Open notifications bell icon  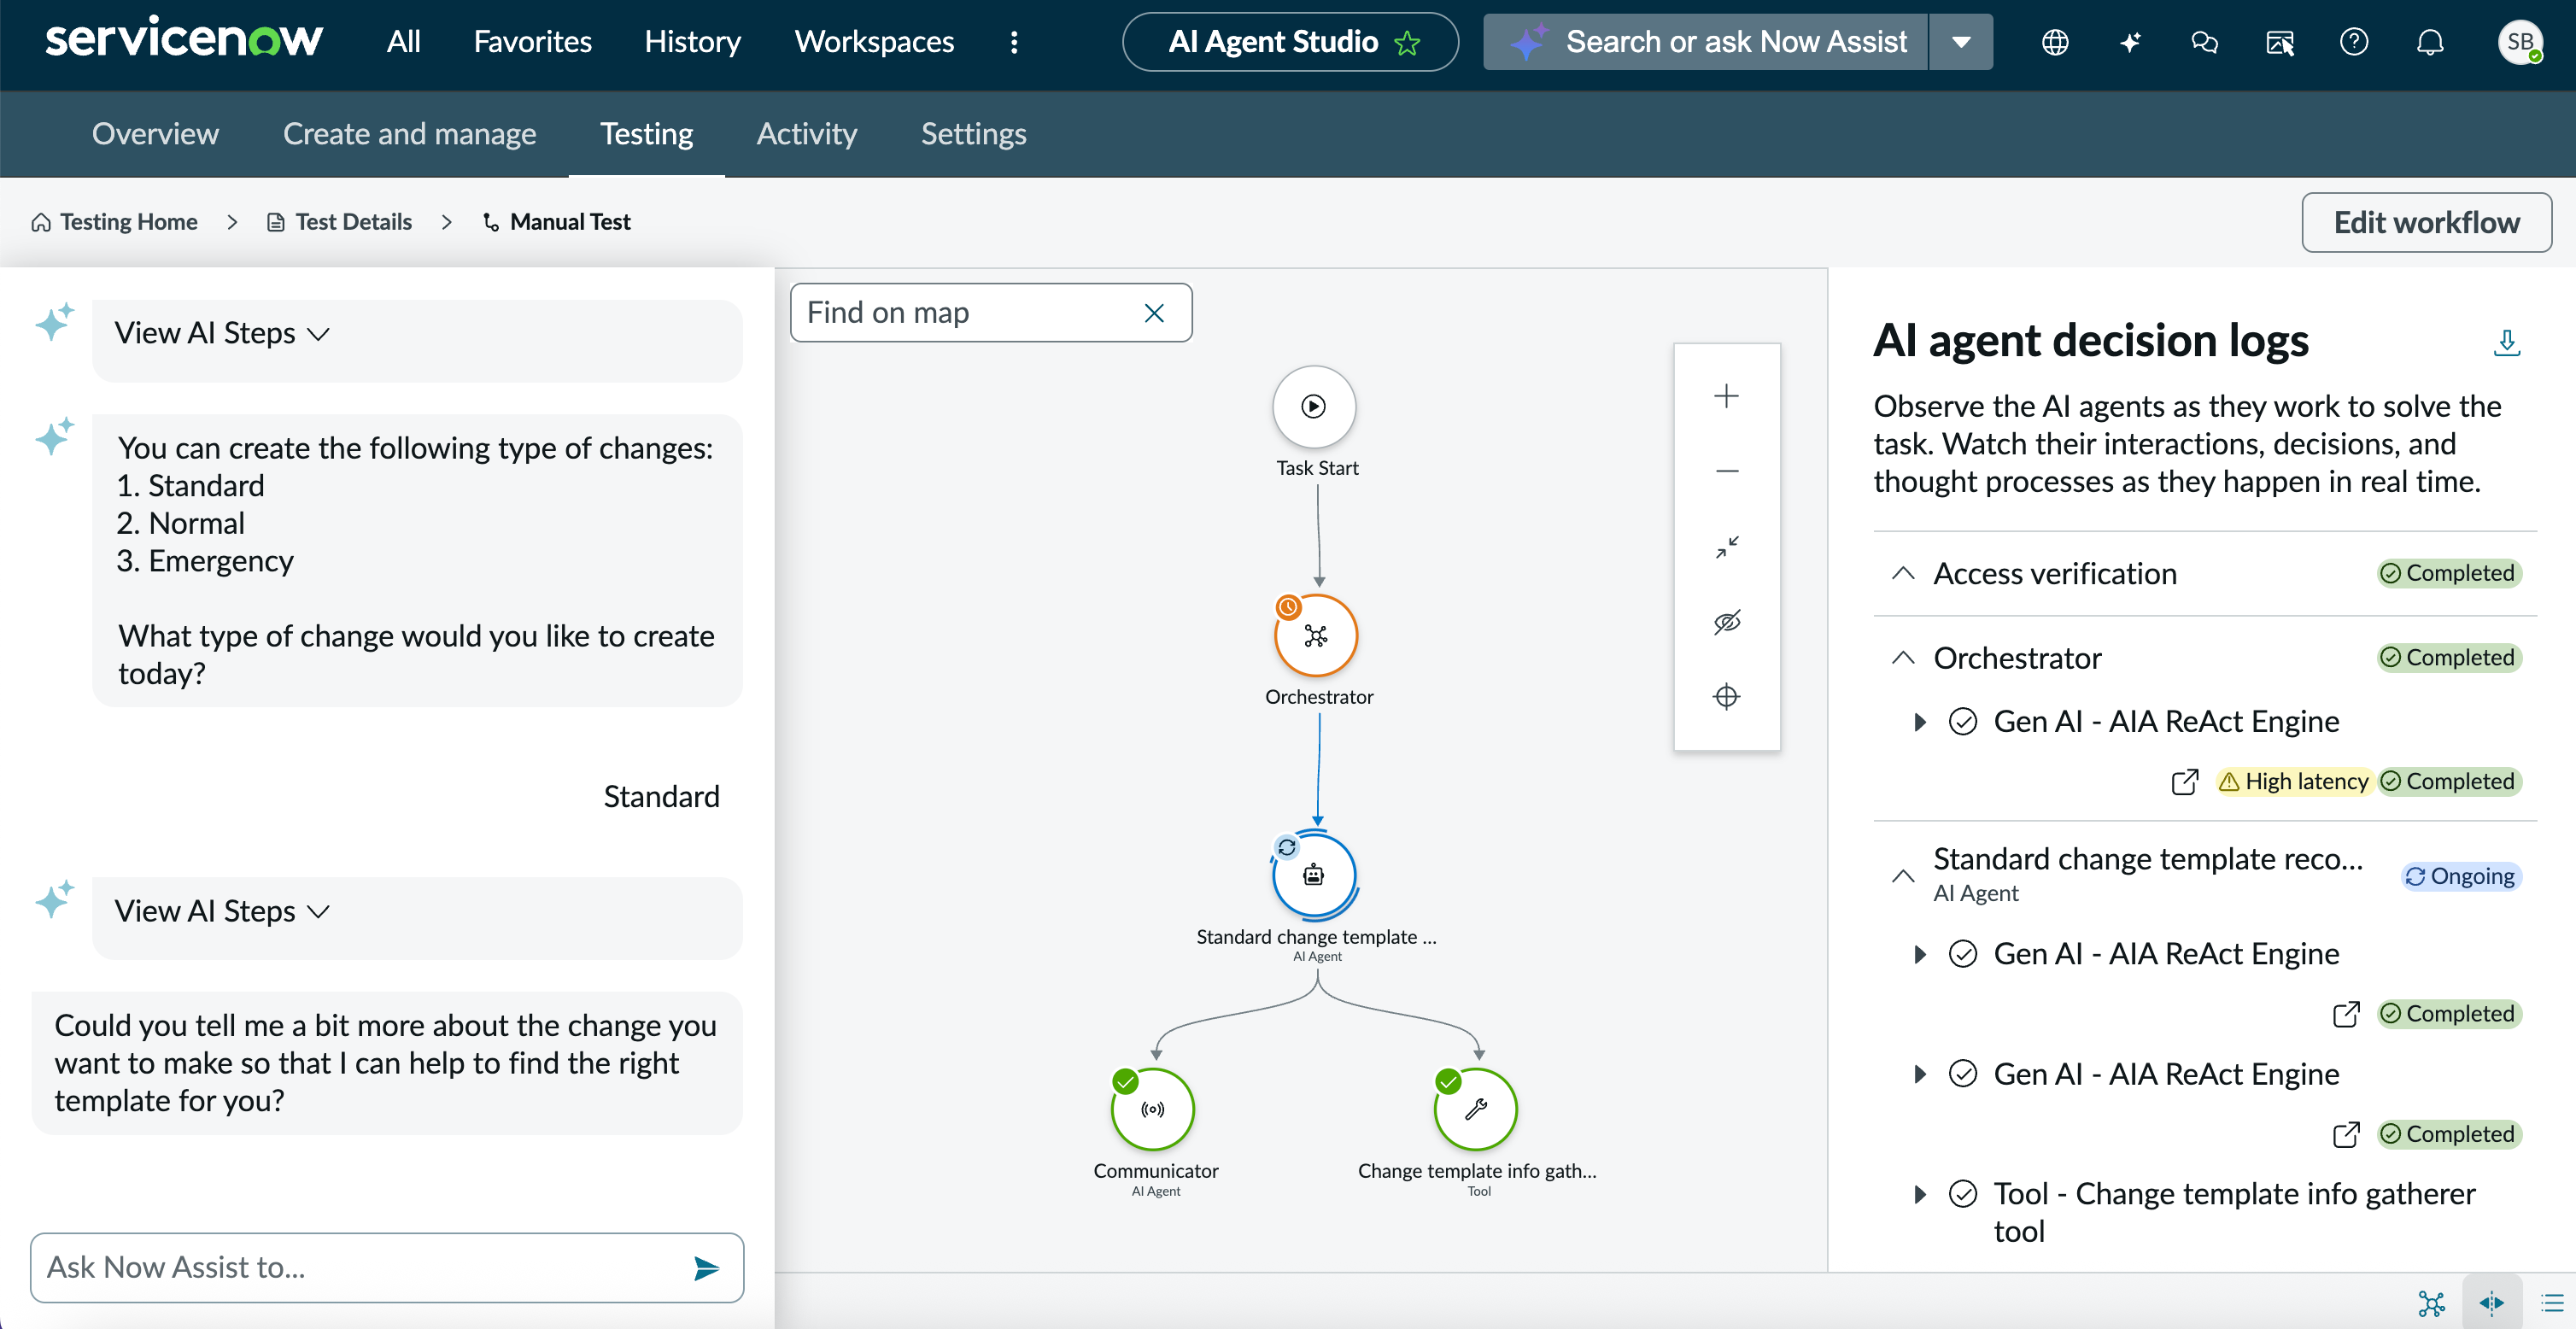pos(2430,42)
